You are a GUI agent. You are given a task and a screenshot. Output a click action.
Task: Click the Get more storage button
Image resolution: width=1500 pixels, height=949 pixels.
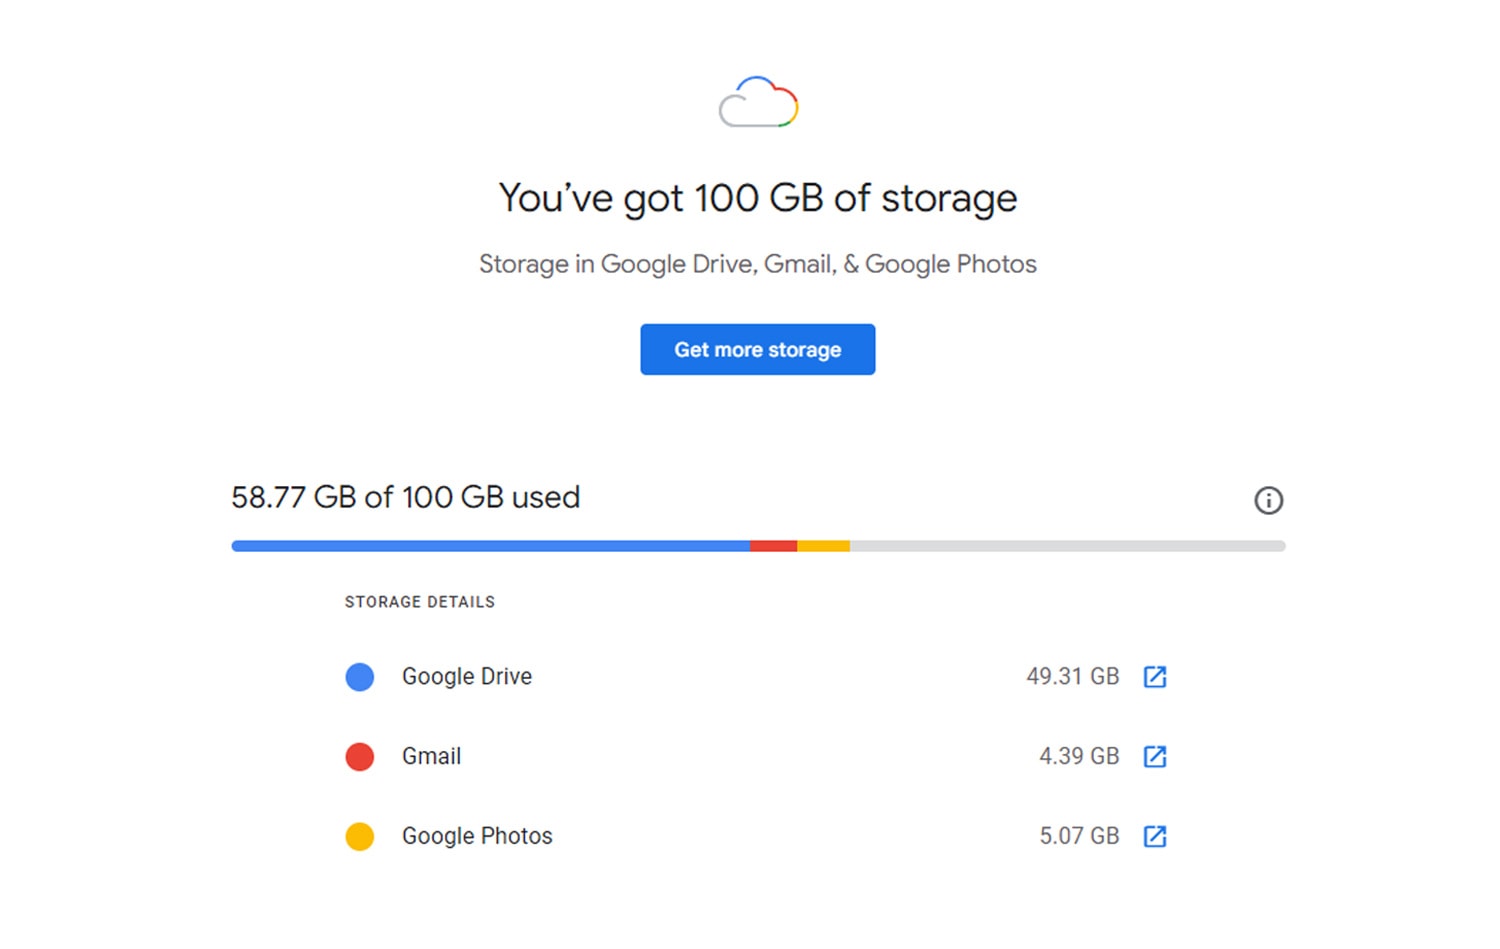click(x=757, y=349)
